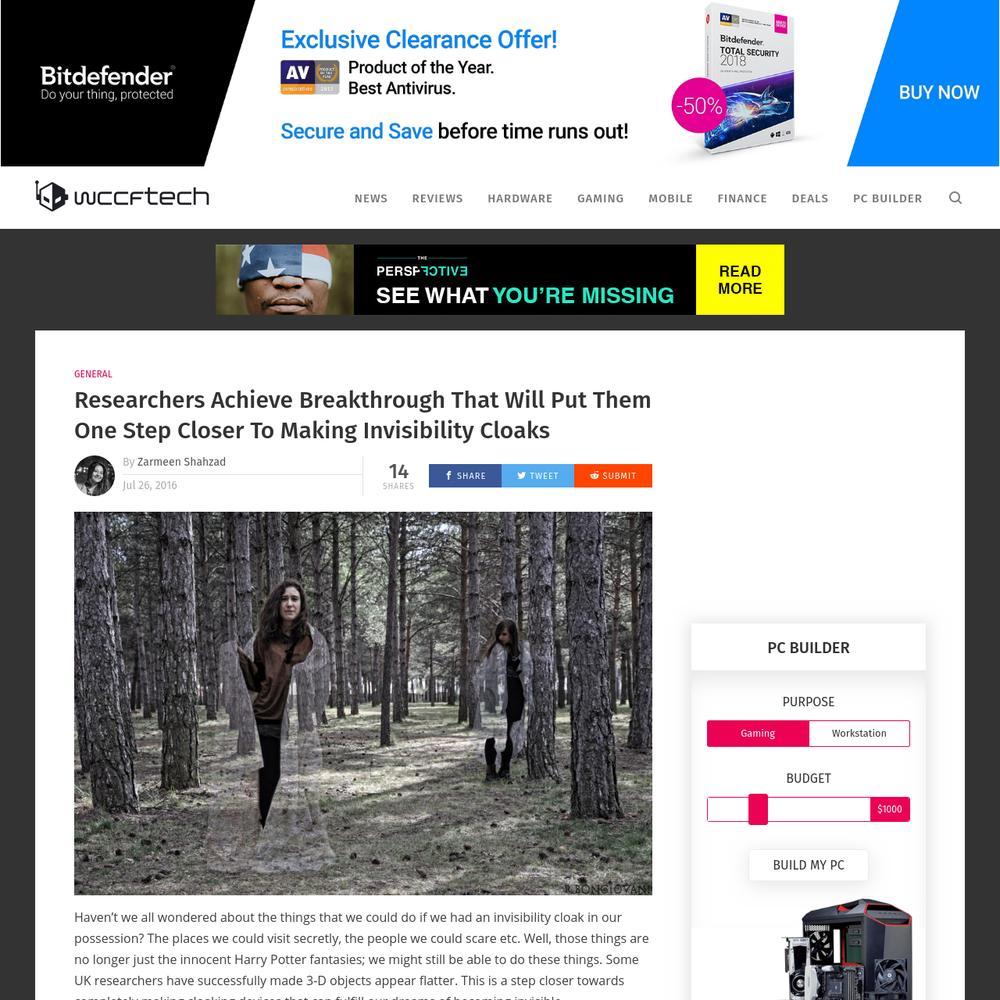Select Gaming purpose option
Screen dimensions: 1000x1000
(x=758, y=733)
